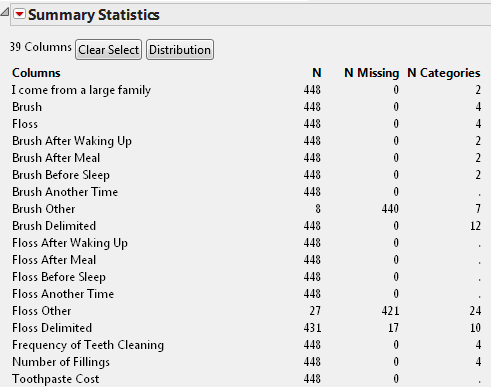491x387 pixels.
Task: Select the 'Floss' column row
Action: [x=25, y=124]
